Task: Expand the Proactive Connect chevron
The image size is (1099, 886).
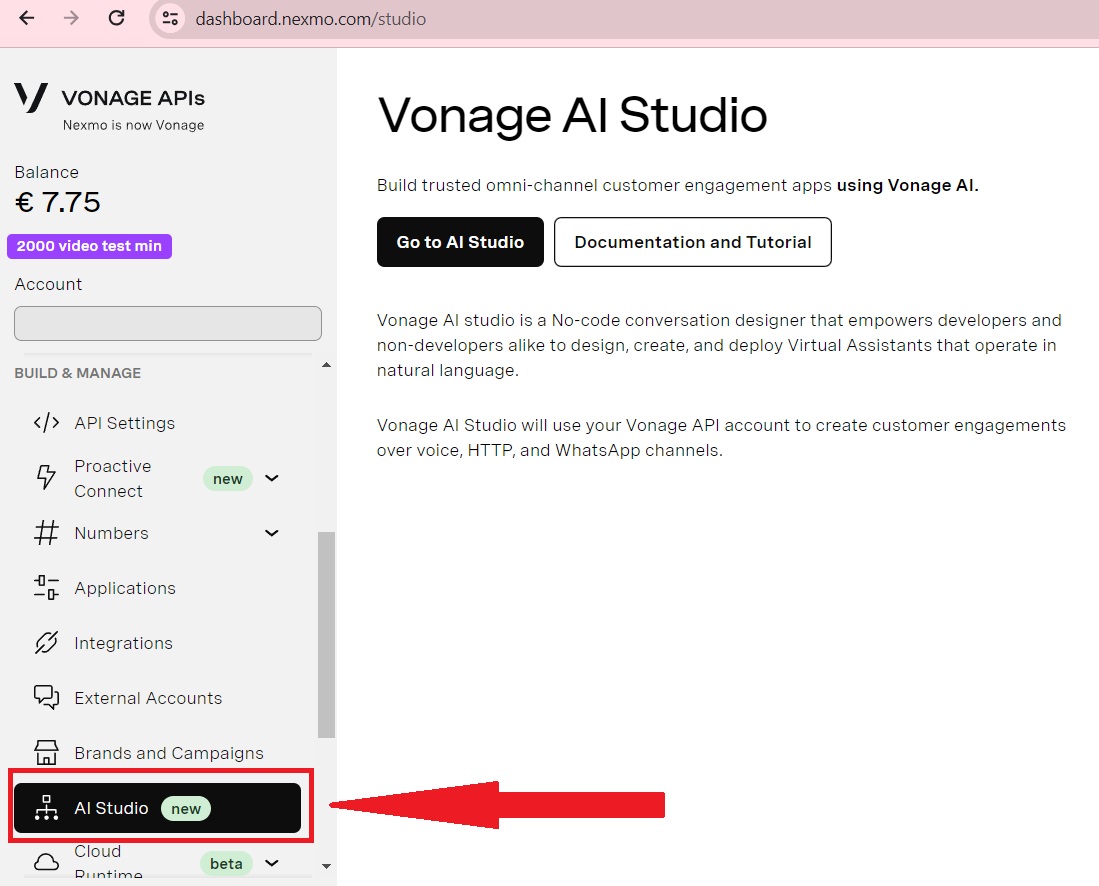Action: coord(272,478)
